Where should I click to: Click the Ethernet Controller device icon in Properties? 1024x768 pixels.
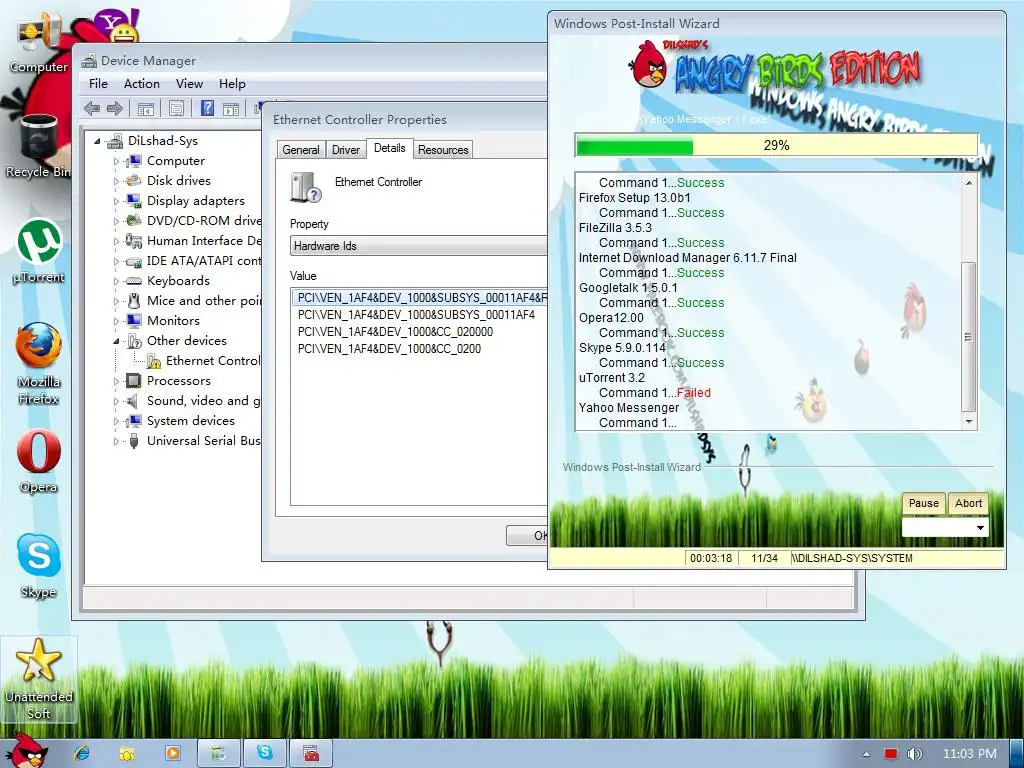click(x=306, y=187)
